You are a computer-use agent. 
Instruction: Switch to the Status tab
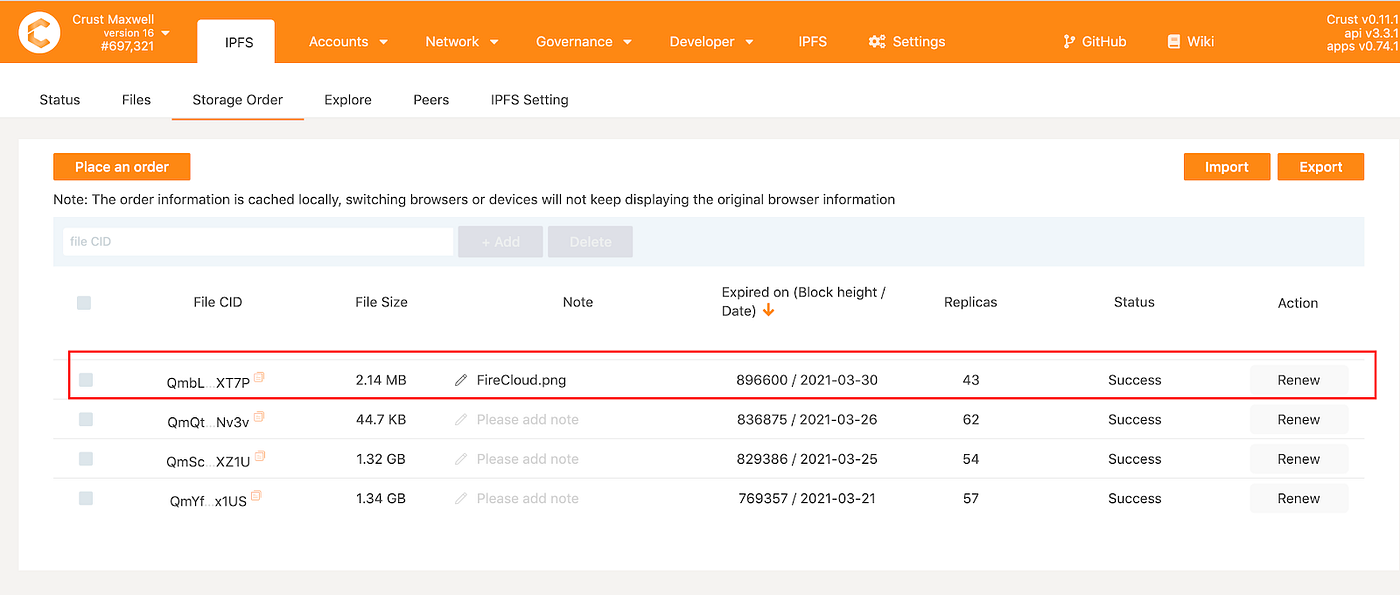point(60,100)
